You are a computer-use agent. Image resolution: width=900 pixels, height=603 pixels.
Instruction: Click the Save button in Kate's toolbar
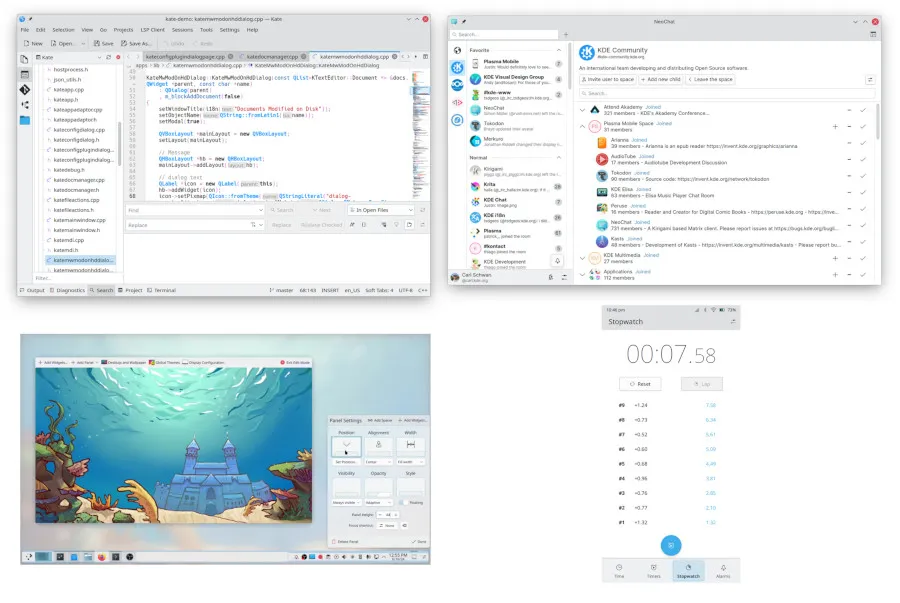[104, 44]
